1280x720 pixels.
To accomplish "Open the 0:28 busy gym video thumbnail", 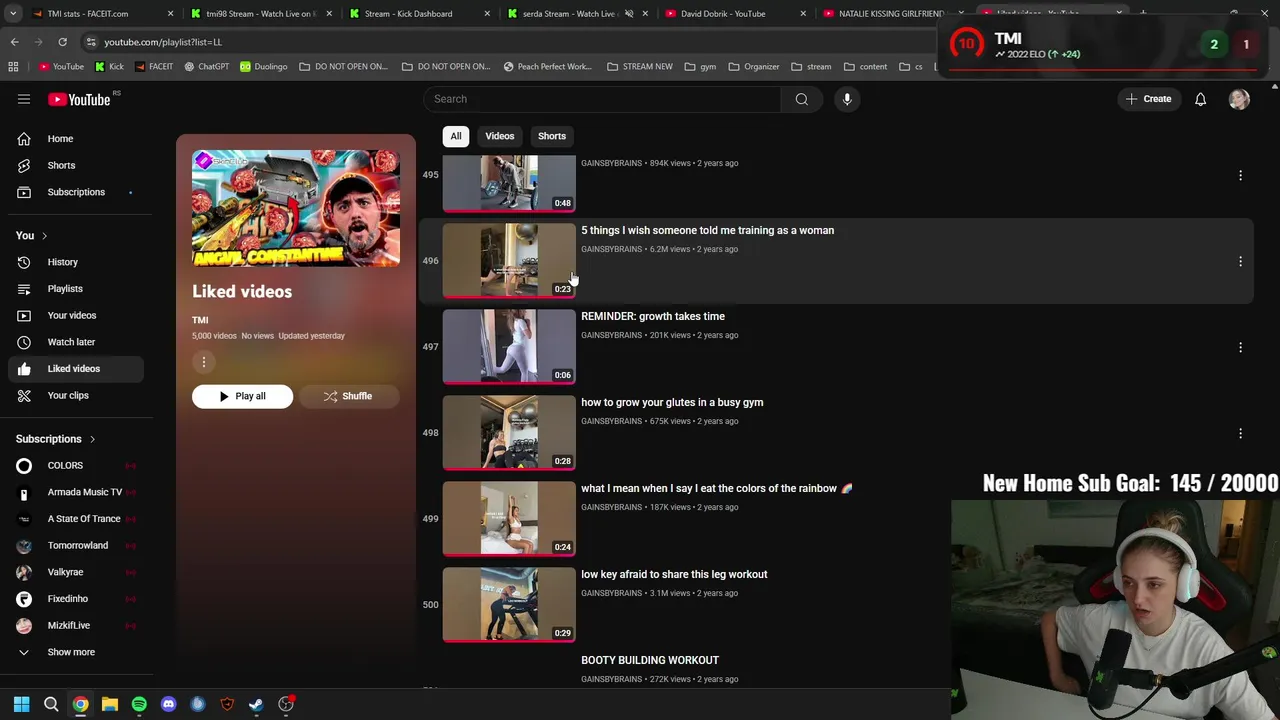I will [x=509, y=433].
